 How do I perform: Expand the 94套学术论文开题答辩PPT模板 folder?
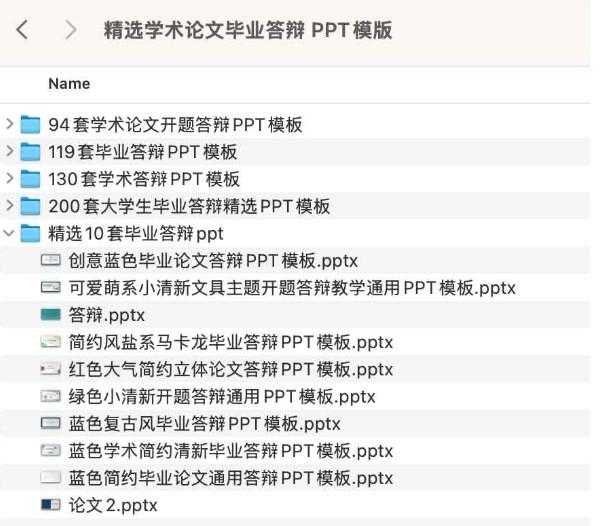coord(10,125)
